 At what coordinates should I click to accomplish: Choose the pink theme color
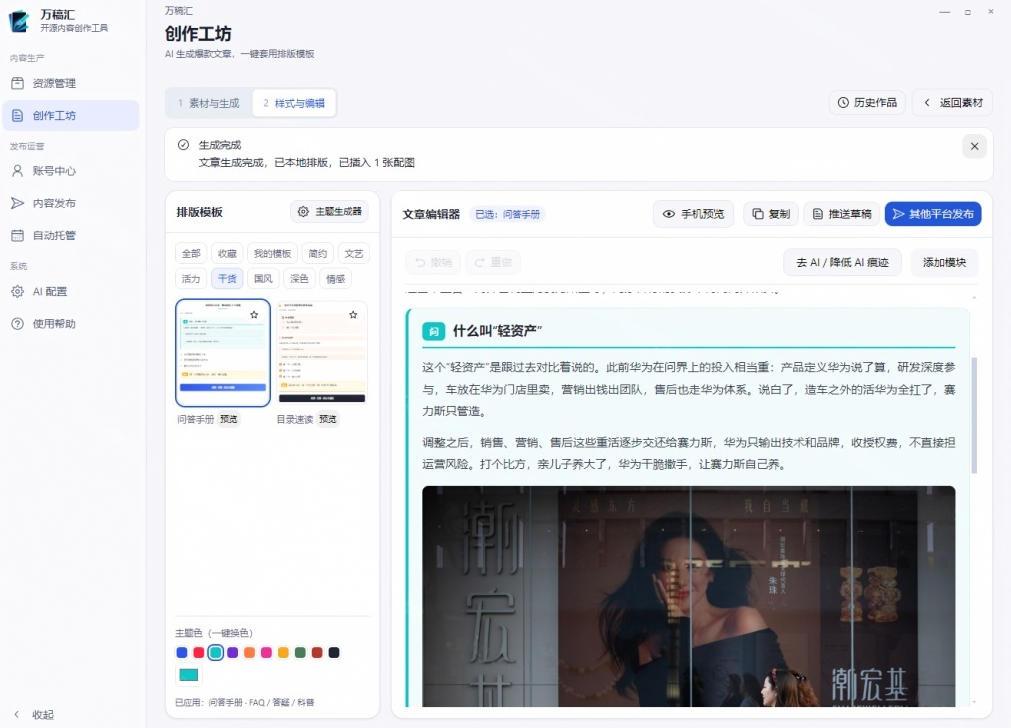point(266,653)
